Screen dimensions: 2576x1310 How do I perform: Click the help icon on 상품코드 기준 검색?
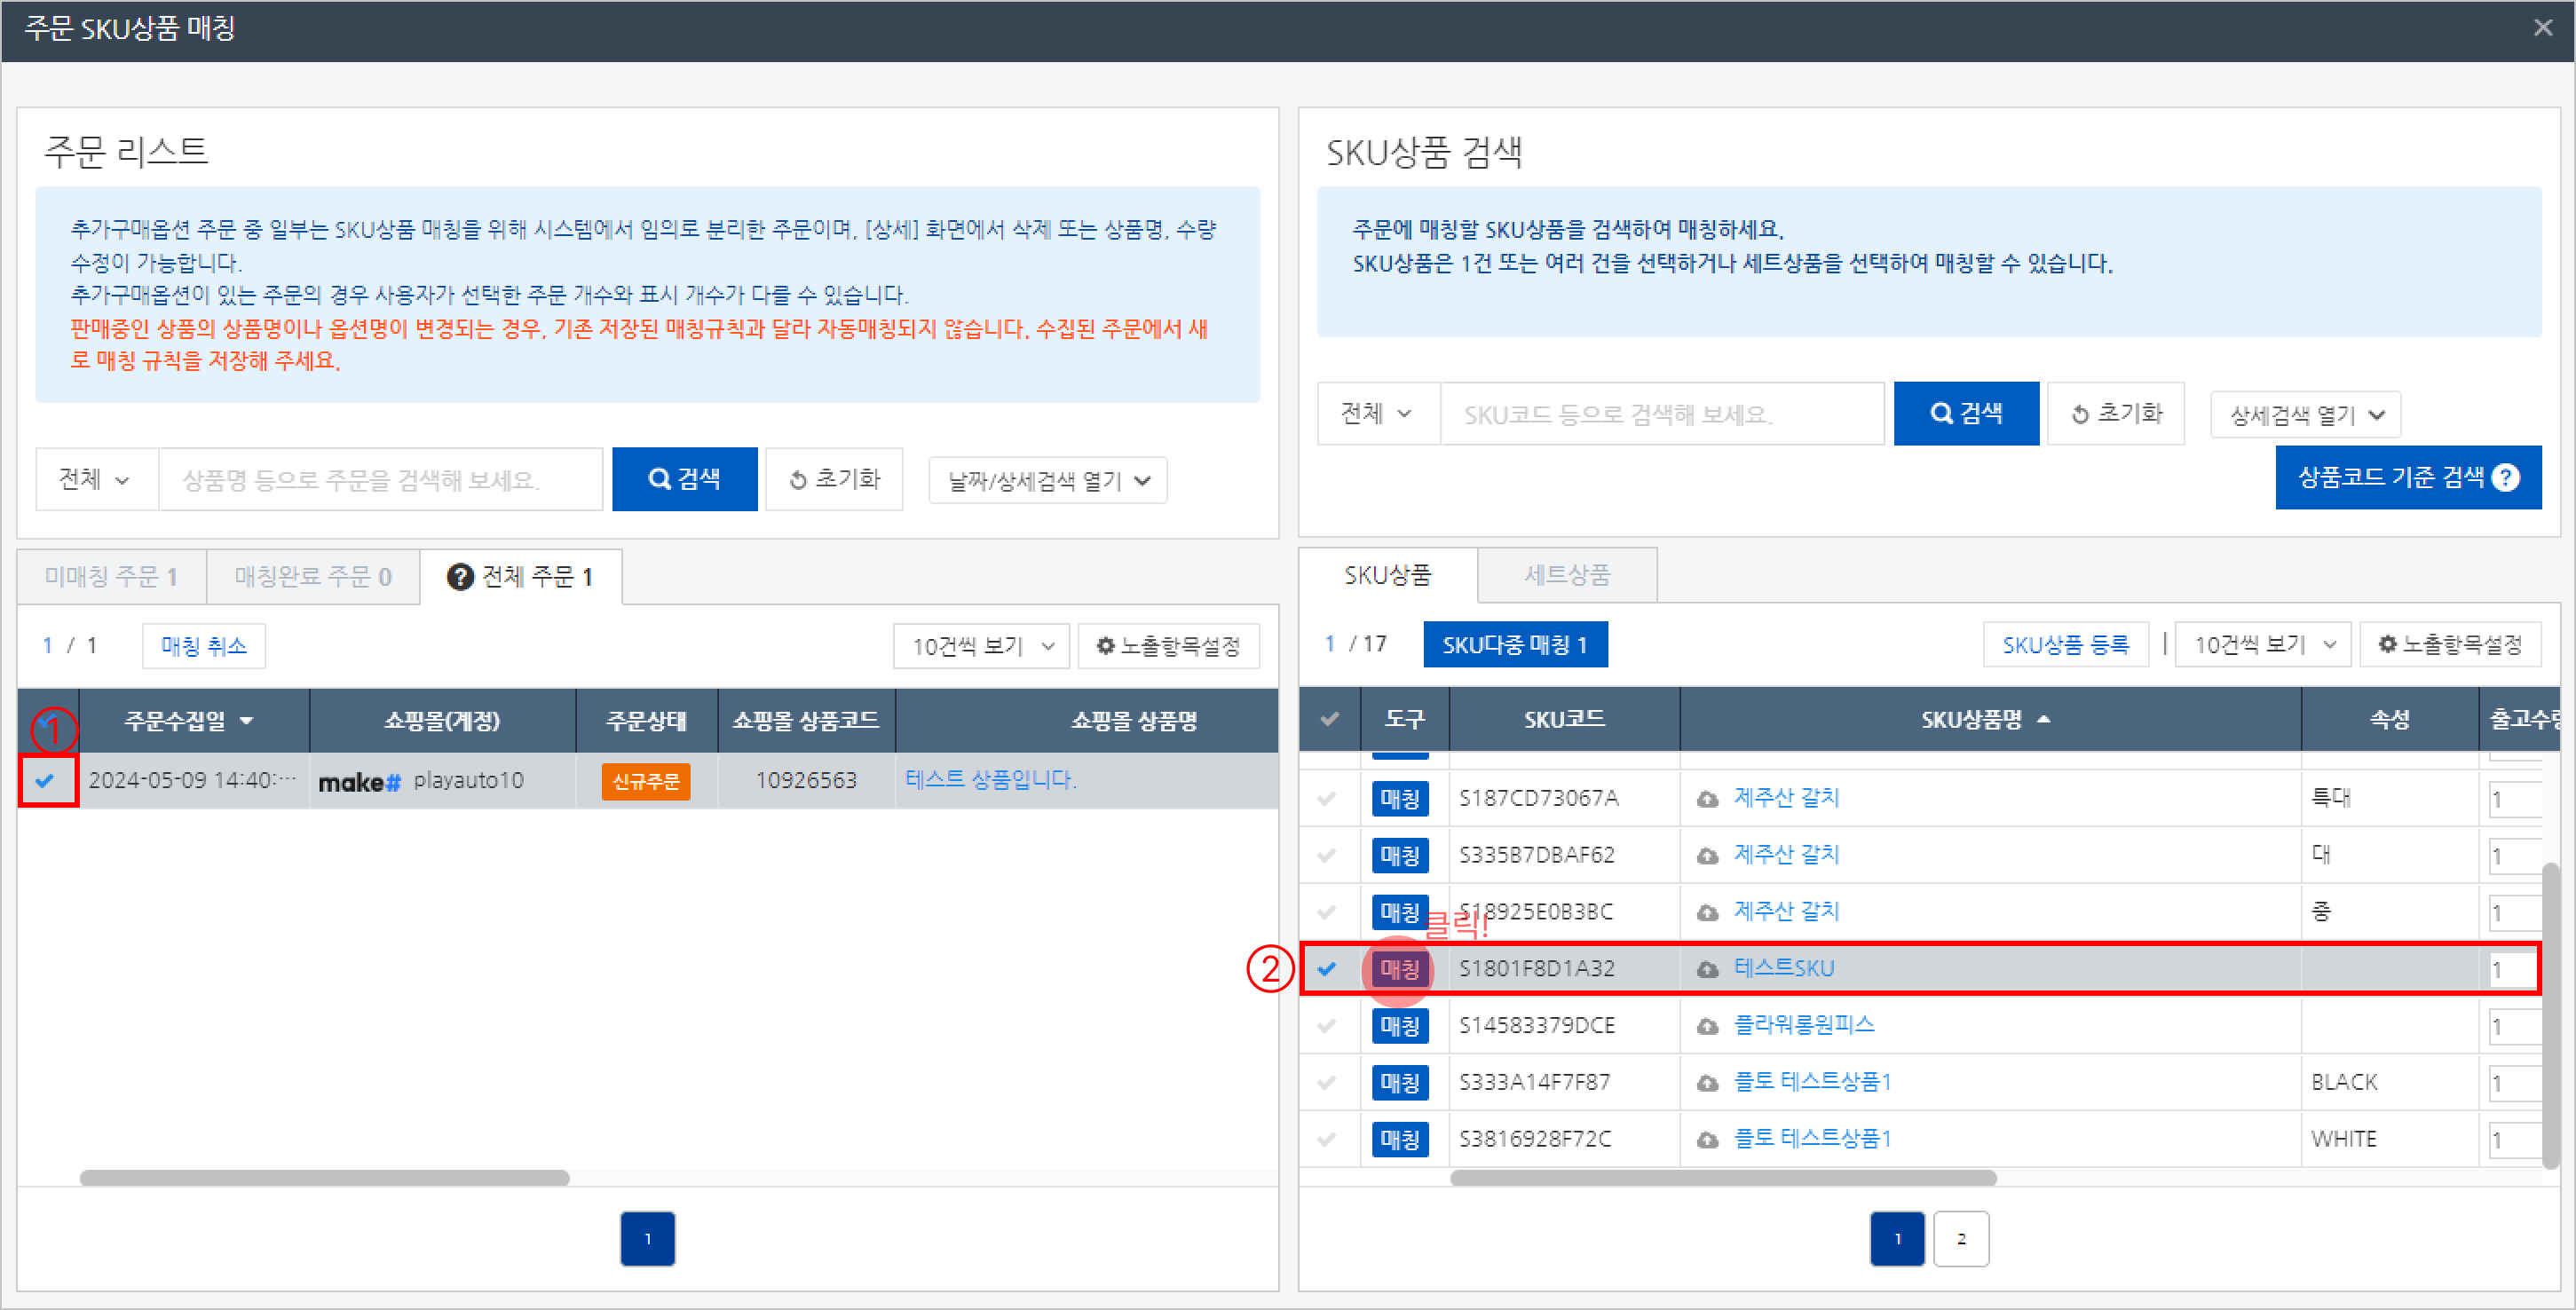point(2505,477)
